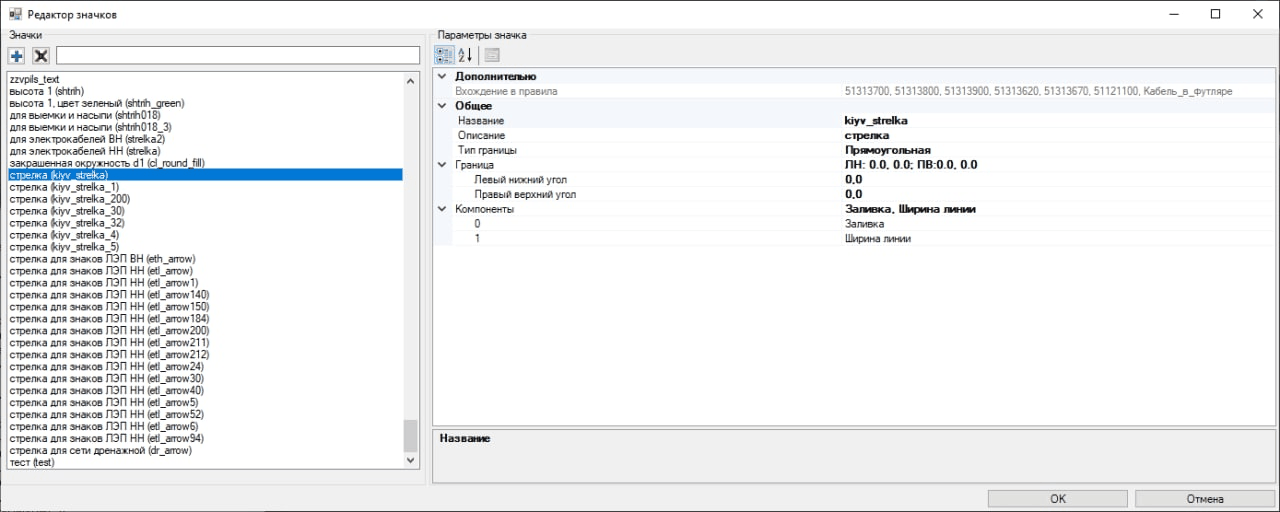1280x512 pixels.
Task: Click the symbol list scroll-up arrow
Action: pyautogui.click(x=410, y=80)
